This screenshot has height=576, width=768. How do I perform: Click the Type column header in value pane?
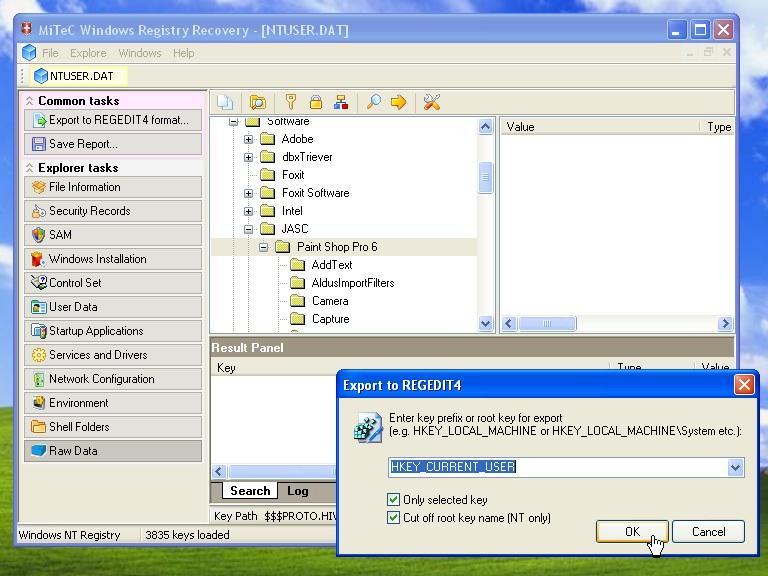pyautogui.click(x=718, y=127)
